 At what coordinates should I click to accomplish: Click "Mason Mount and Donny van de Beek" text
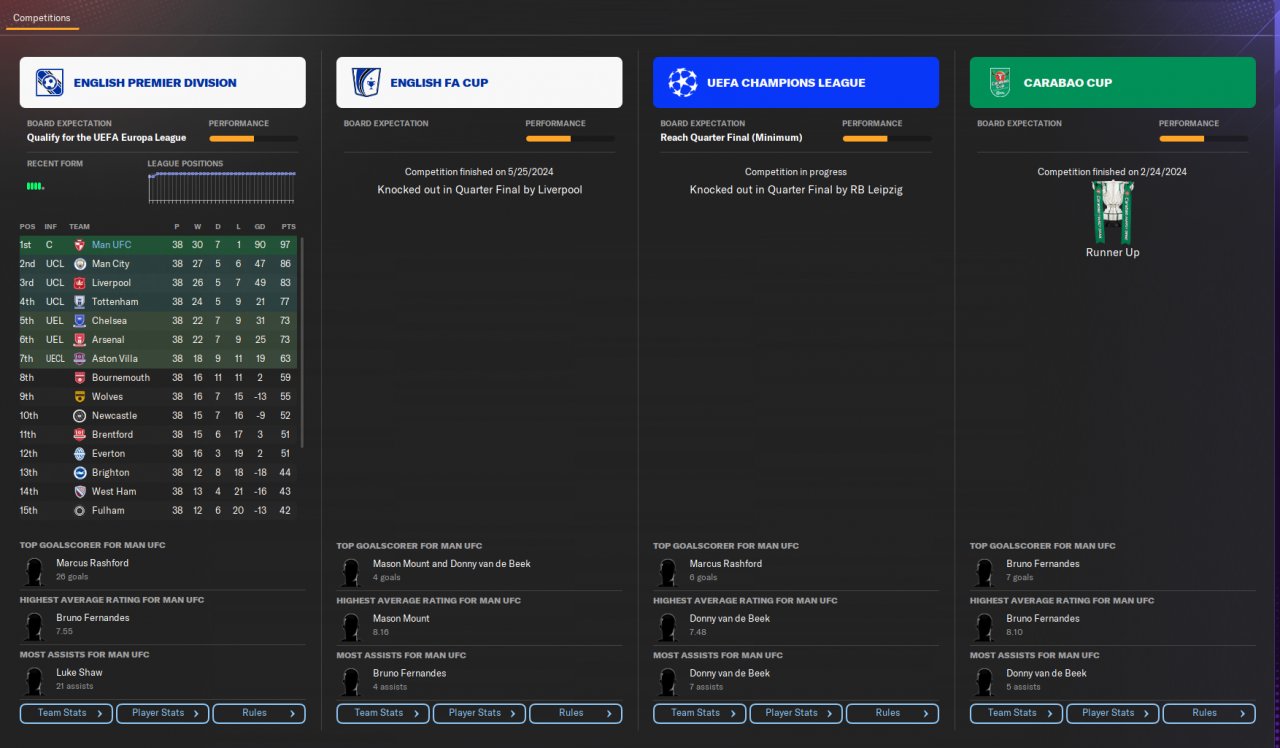(452, 564)
